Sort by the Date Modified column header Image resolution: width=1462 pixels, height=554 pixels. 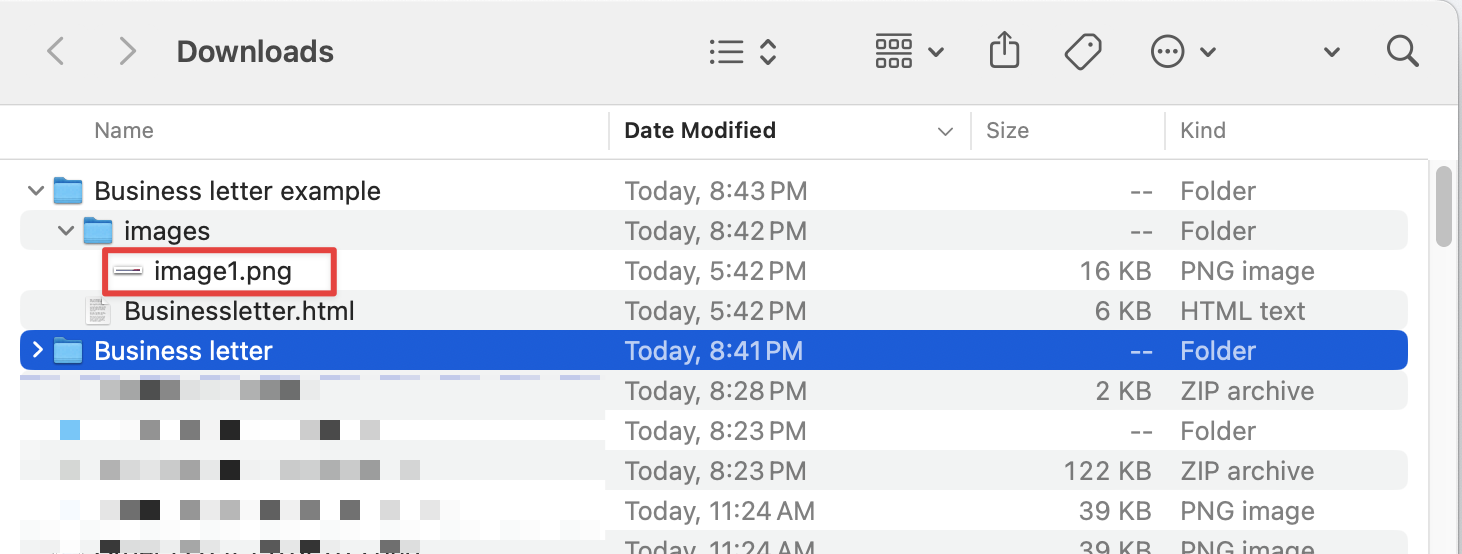700,131
